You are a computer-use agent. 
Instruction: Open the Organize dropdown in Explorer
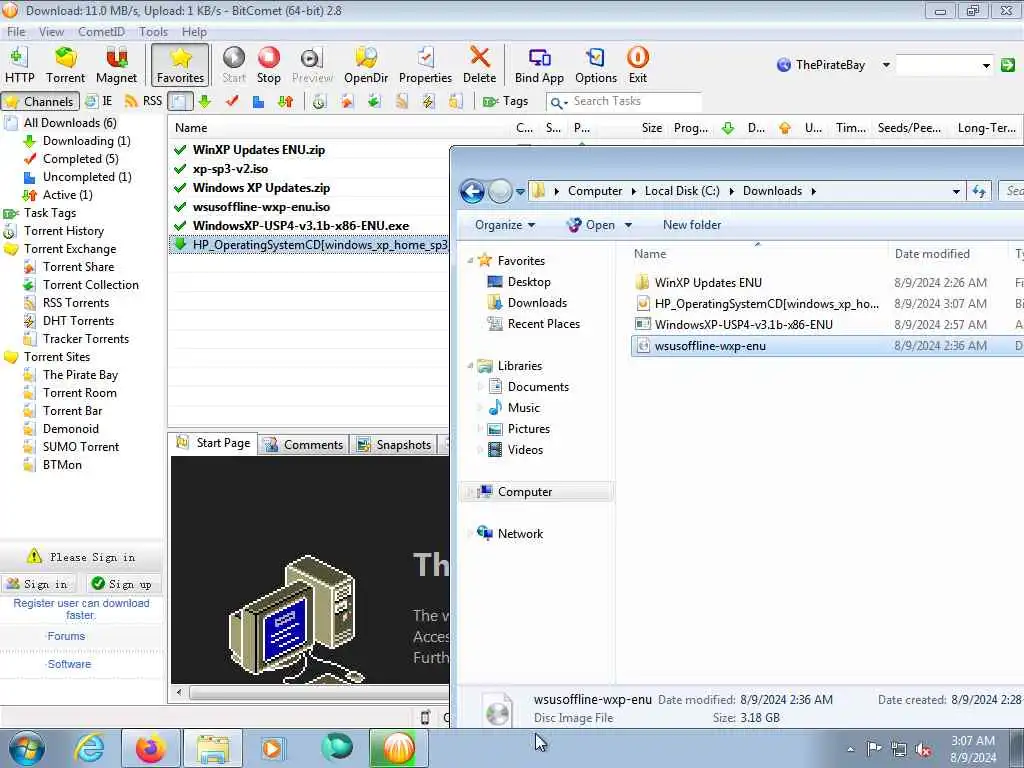(x=505, y=225)
